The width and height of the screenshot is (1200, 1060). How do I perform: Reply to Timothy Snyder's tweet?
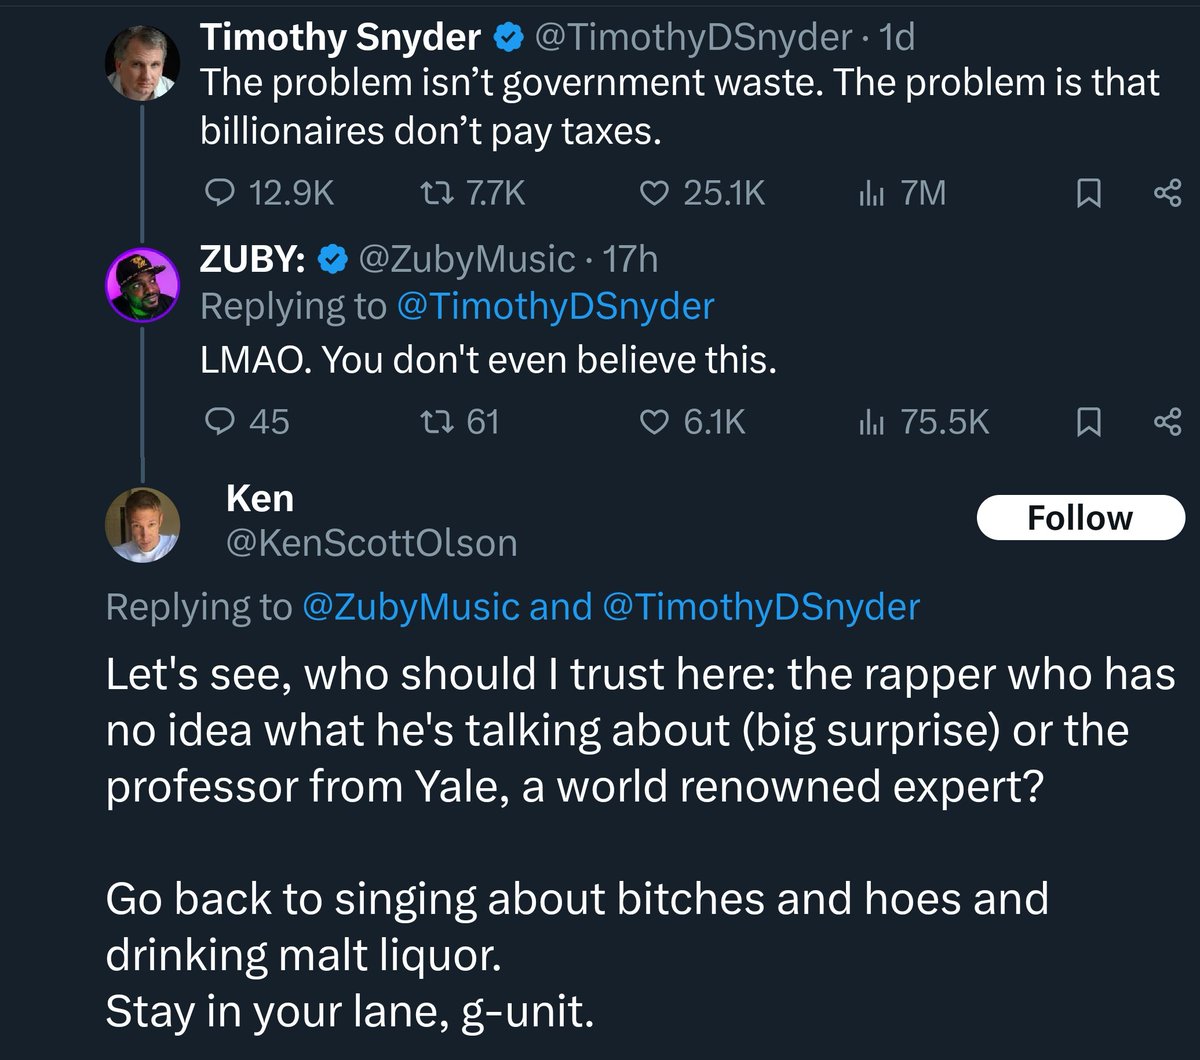click(x=219, y=192)
